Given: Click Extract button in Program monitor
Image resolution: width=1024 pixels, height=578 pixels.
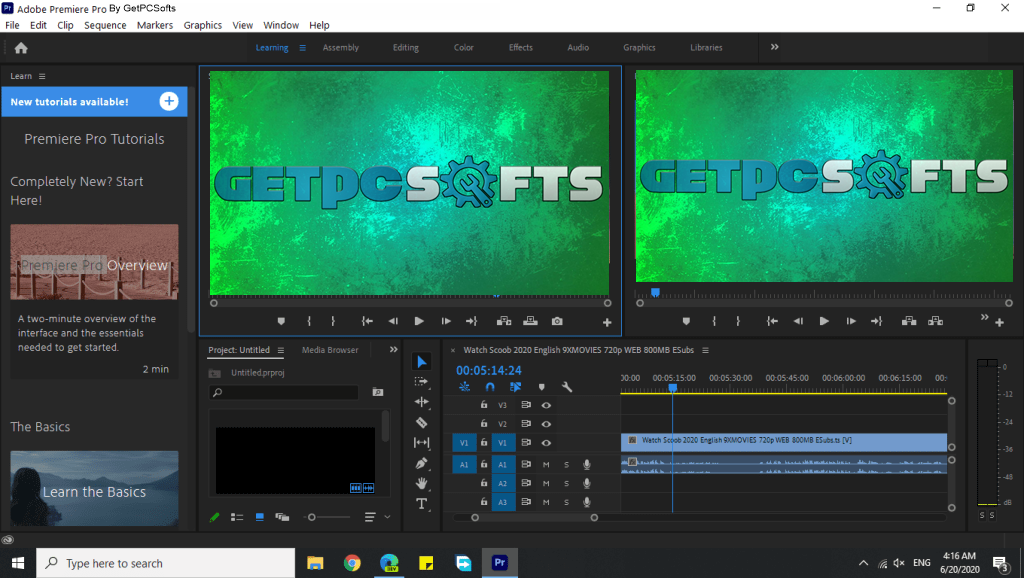Looking at the screenshot, I should click(935, 321).
